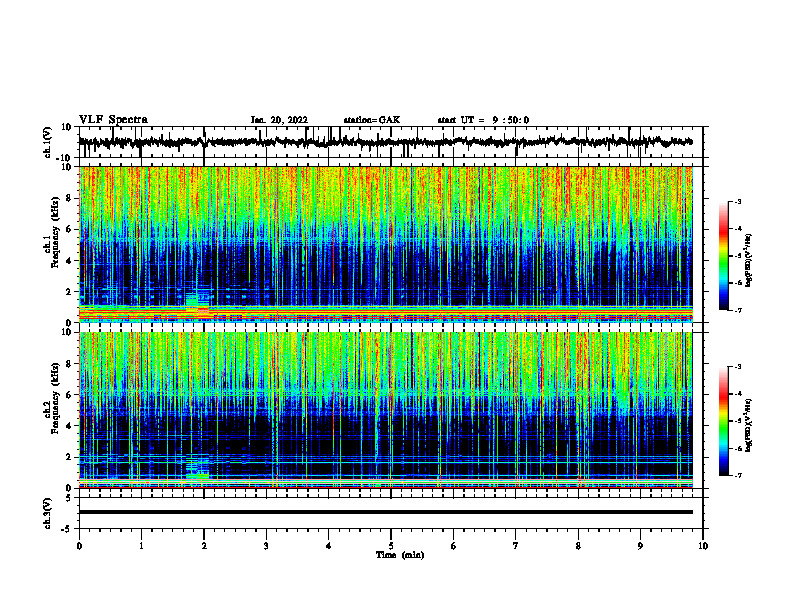Click the ch.1 colorbar log(PSD) unit label
The width and height of the screenshot is (792, 612).
(x=749, y=260)
